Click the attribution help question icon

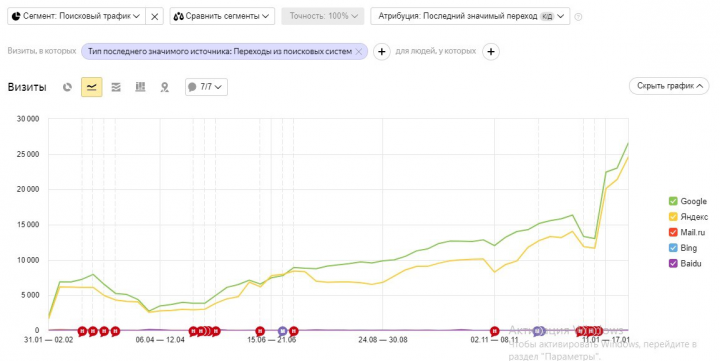coord(578,17)
